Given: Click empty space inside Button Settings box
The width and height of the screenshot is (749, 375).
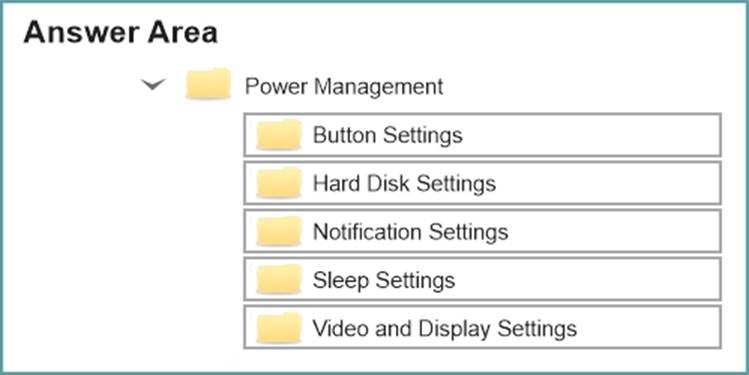Looking at the screenshot, I should tap(592, 135).
